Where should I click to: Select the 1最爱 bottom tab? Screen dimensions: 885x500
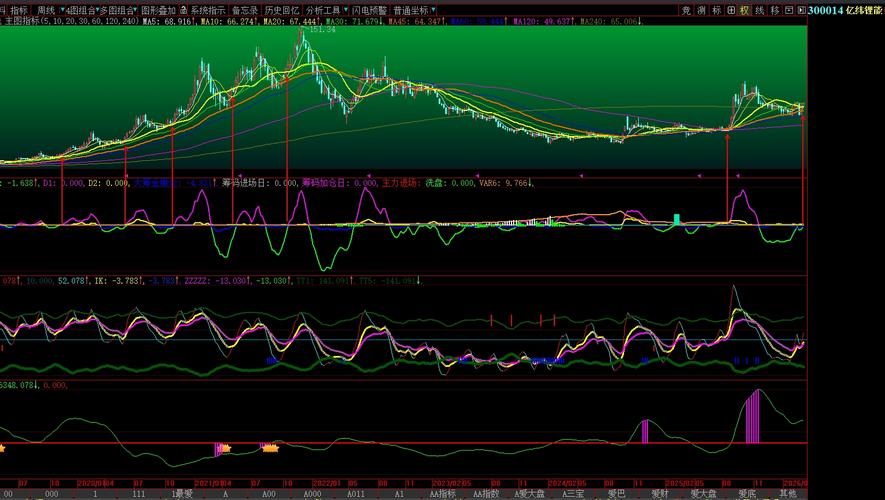point(182,494)
